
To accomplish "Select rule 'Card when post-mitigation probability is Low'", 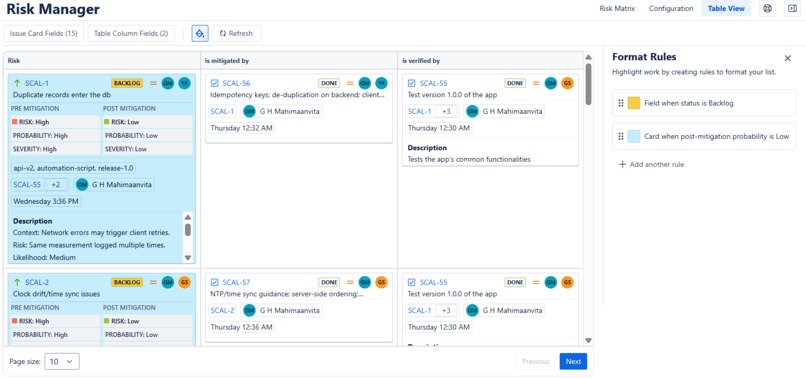I will [x=704, y=136].
